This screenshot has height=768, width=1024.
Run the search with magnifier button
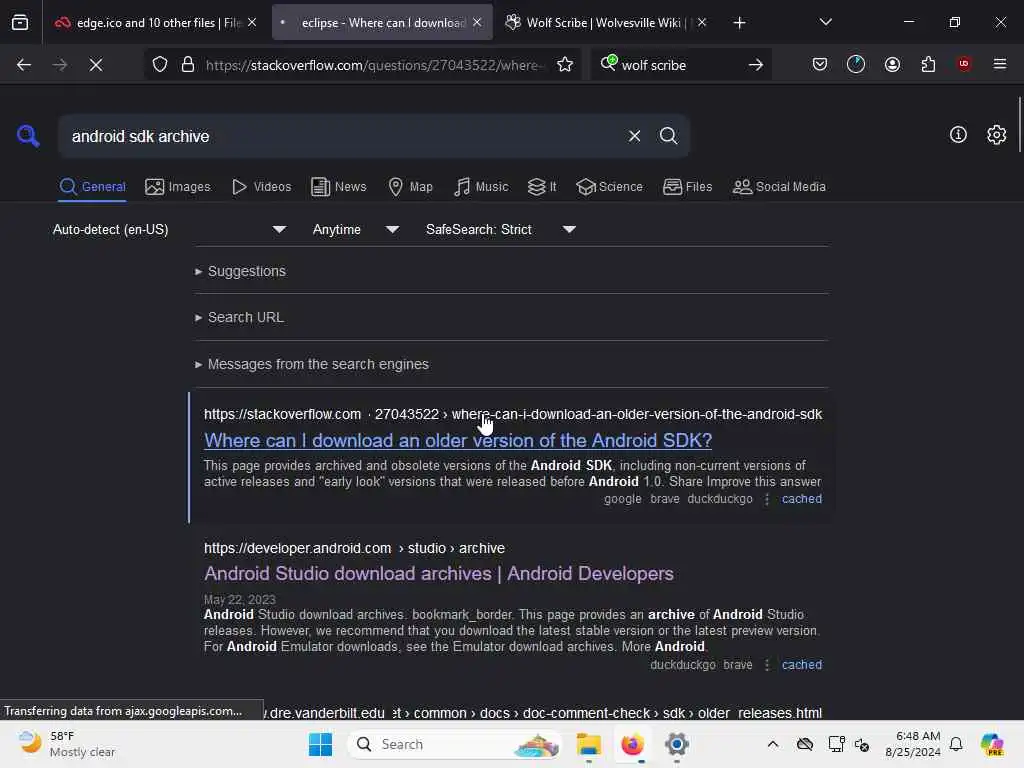[668, 136]
